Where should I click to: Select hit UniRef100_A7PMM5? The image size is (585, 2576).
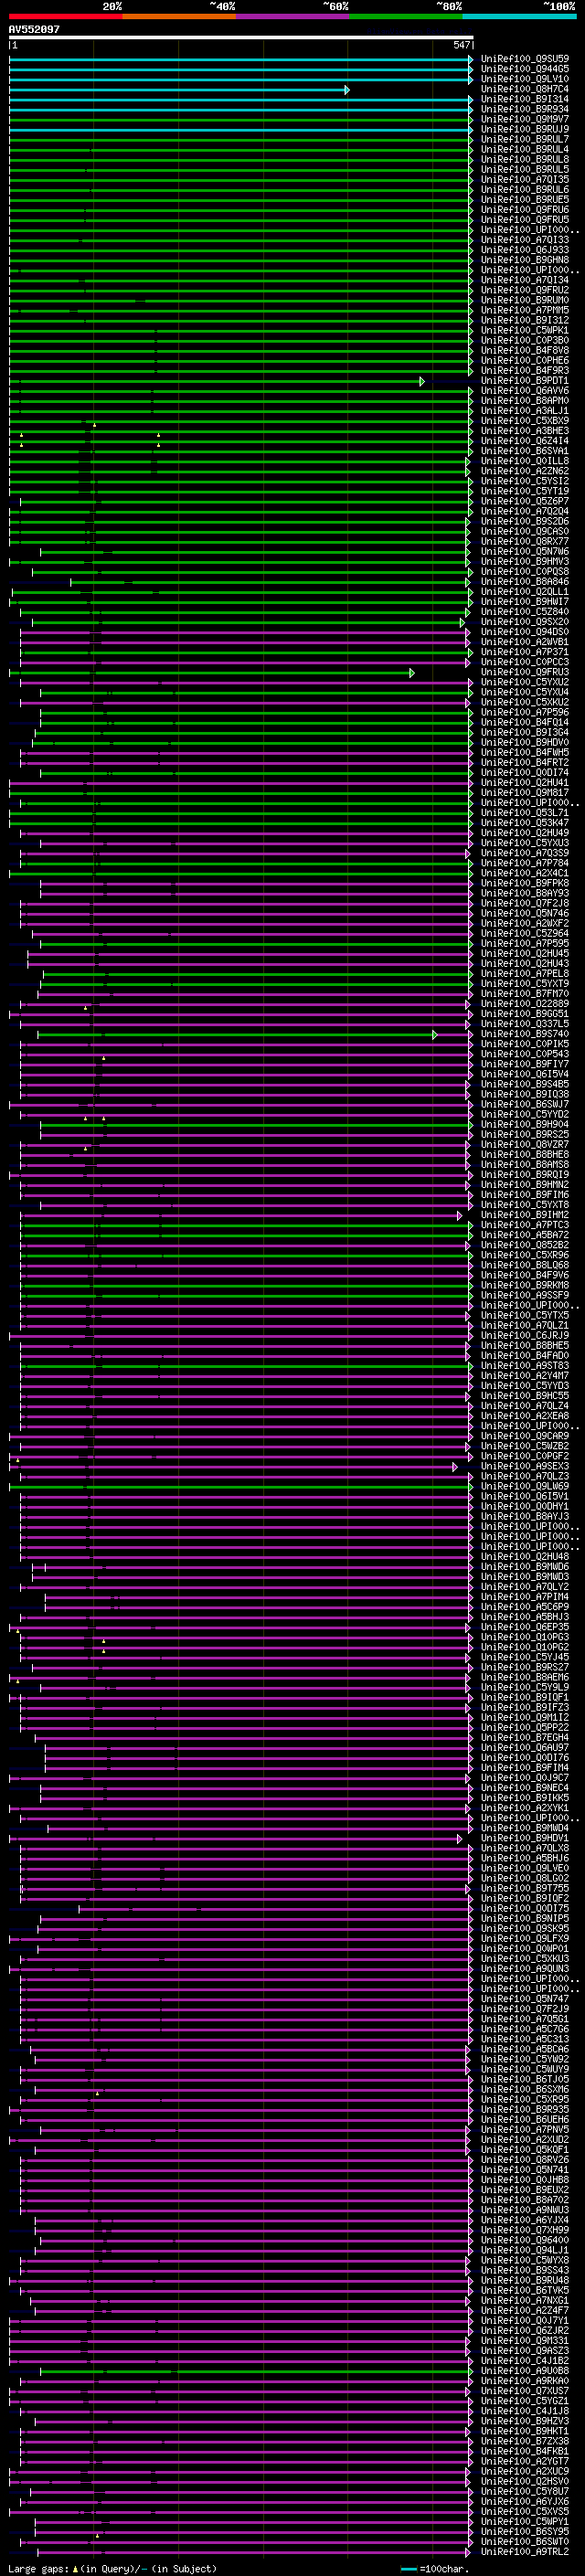[525, 310]
